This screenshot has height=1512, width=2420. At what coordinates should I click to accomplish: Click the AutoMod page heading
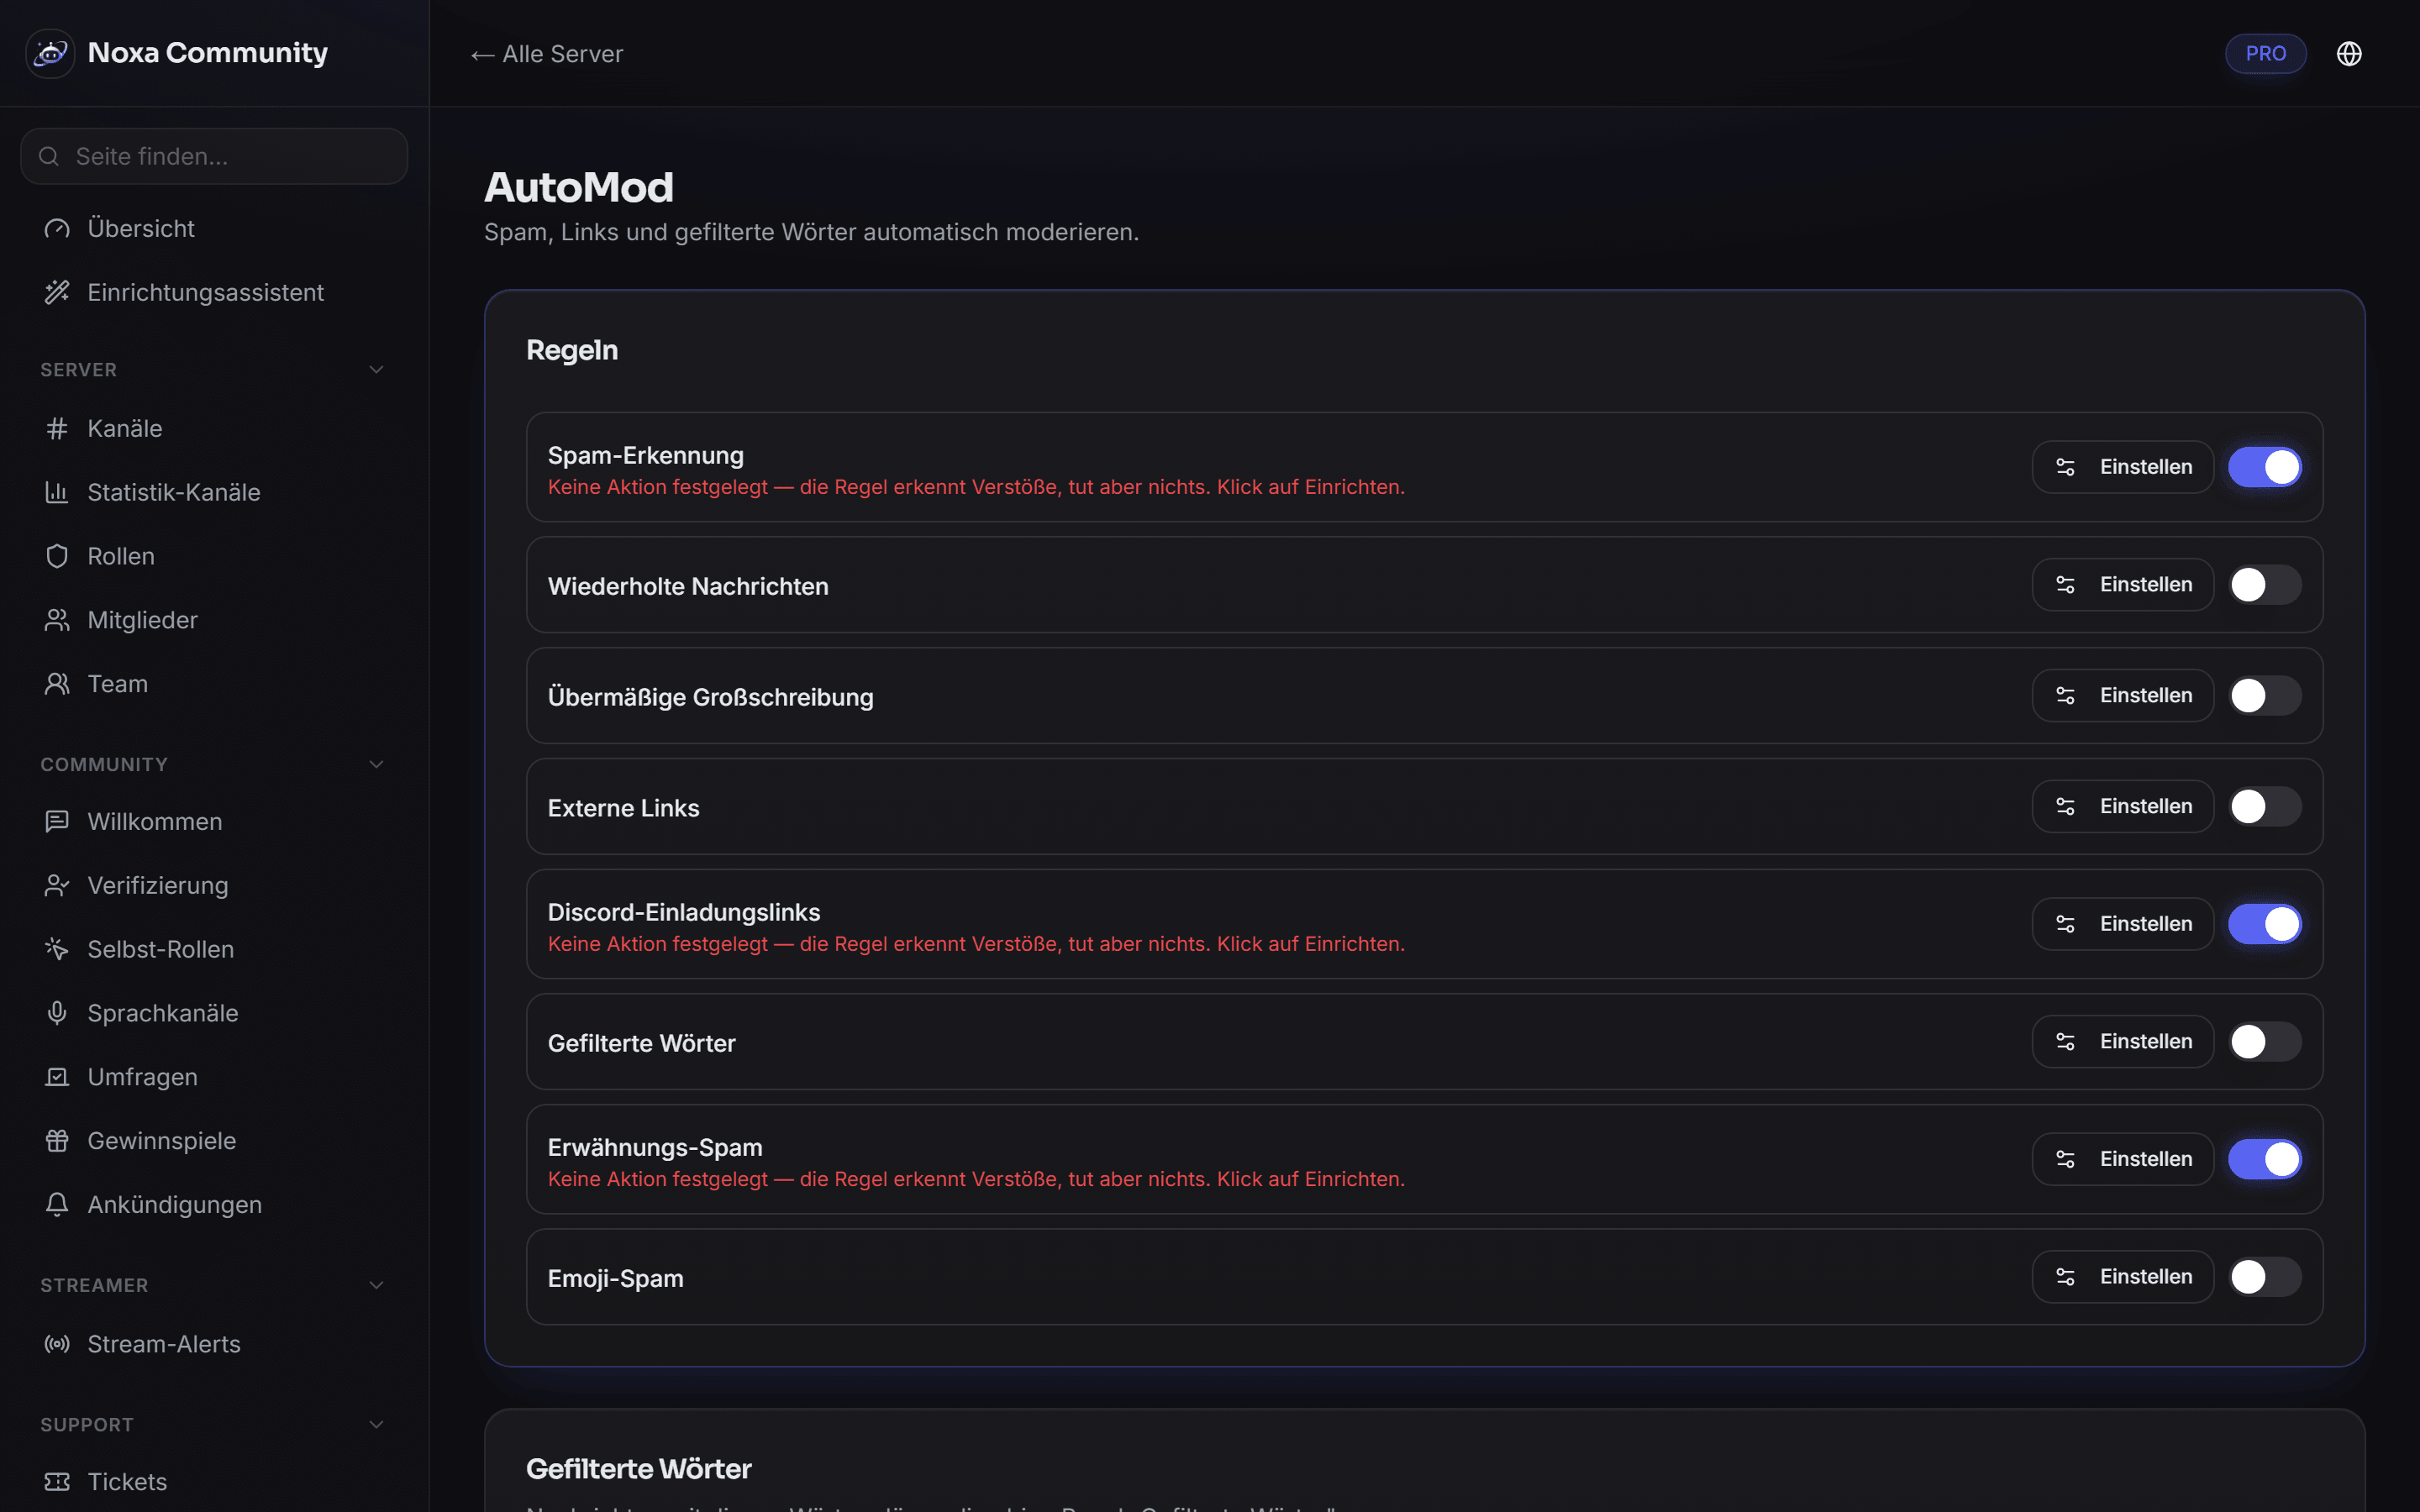579,188
